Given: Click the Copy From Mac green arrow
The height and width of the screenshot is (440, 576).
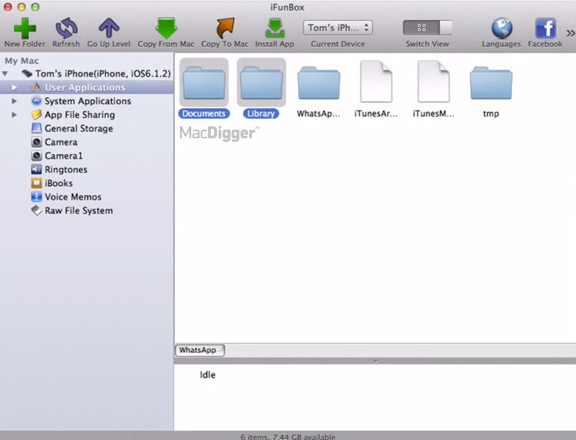Looking at the screenshot, I should tap(166, 28).
